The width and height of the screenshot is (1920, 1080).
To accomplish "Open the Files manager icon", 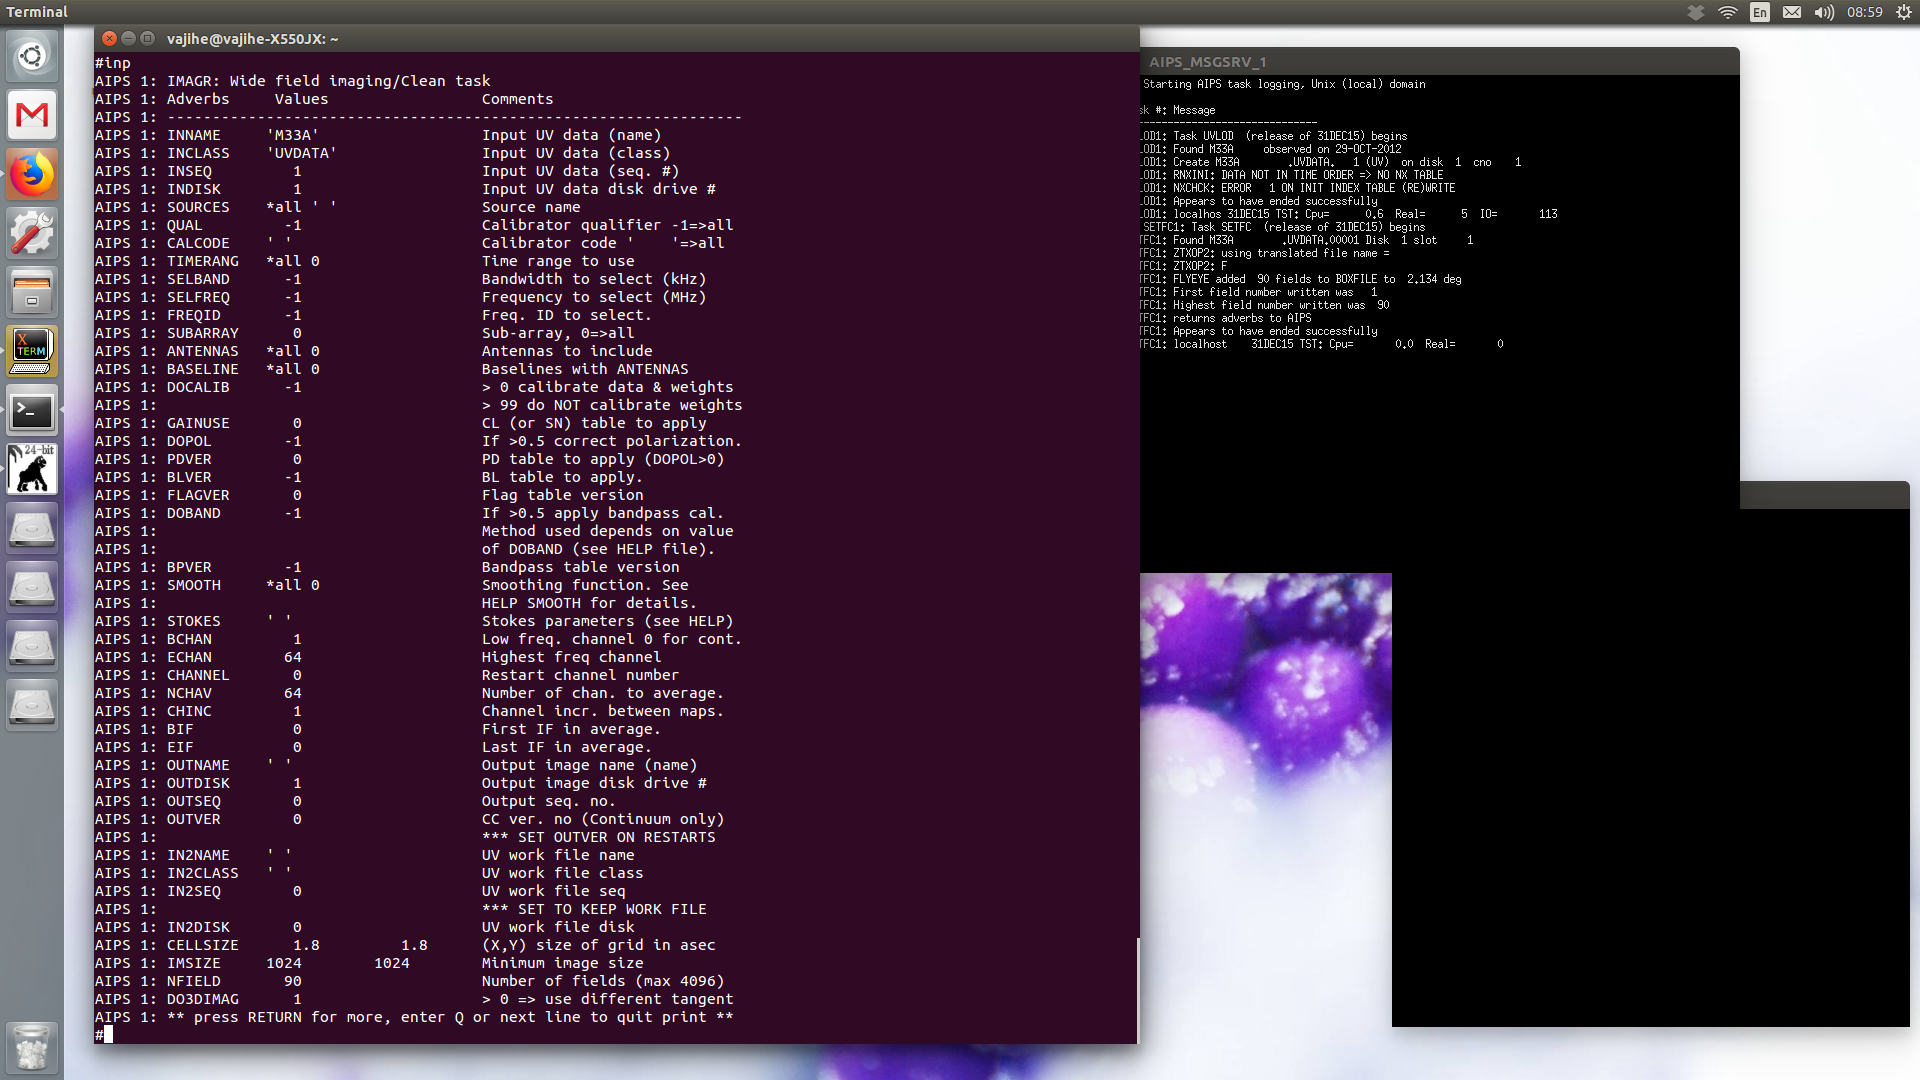I will (x=32, y=292).
